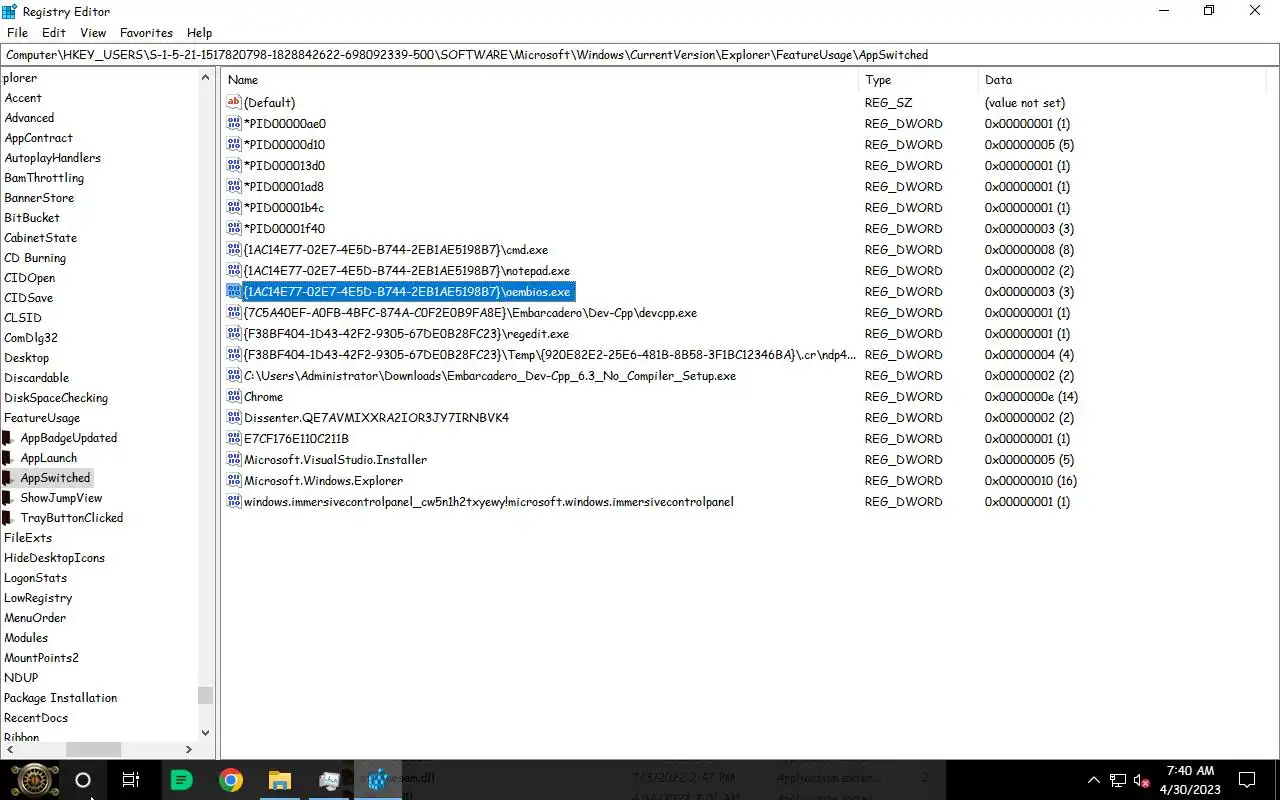The width and height of the screenshot is (1280, 800).
Task: Click the DWORD icon for Chrome value
Action: point(234,396)
